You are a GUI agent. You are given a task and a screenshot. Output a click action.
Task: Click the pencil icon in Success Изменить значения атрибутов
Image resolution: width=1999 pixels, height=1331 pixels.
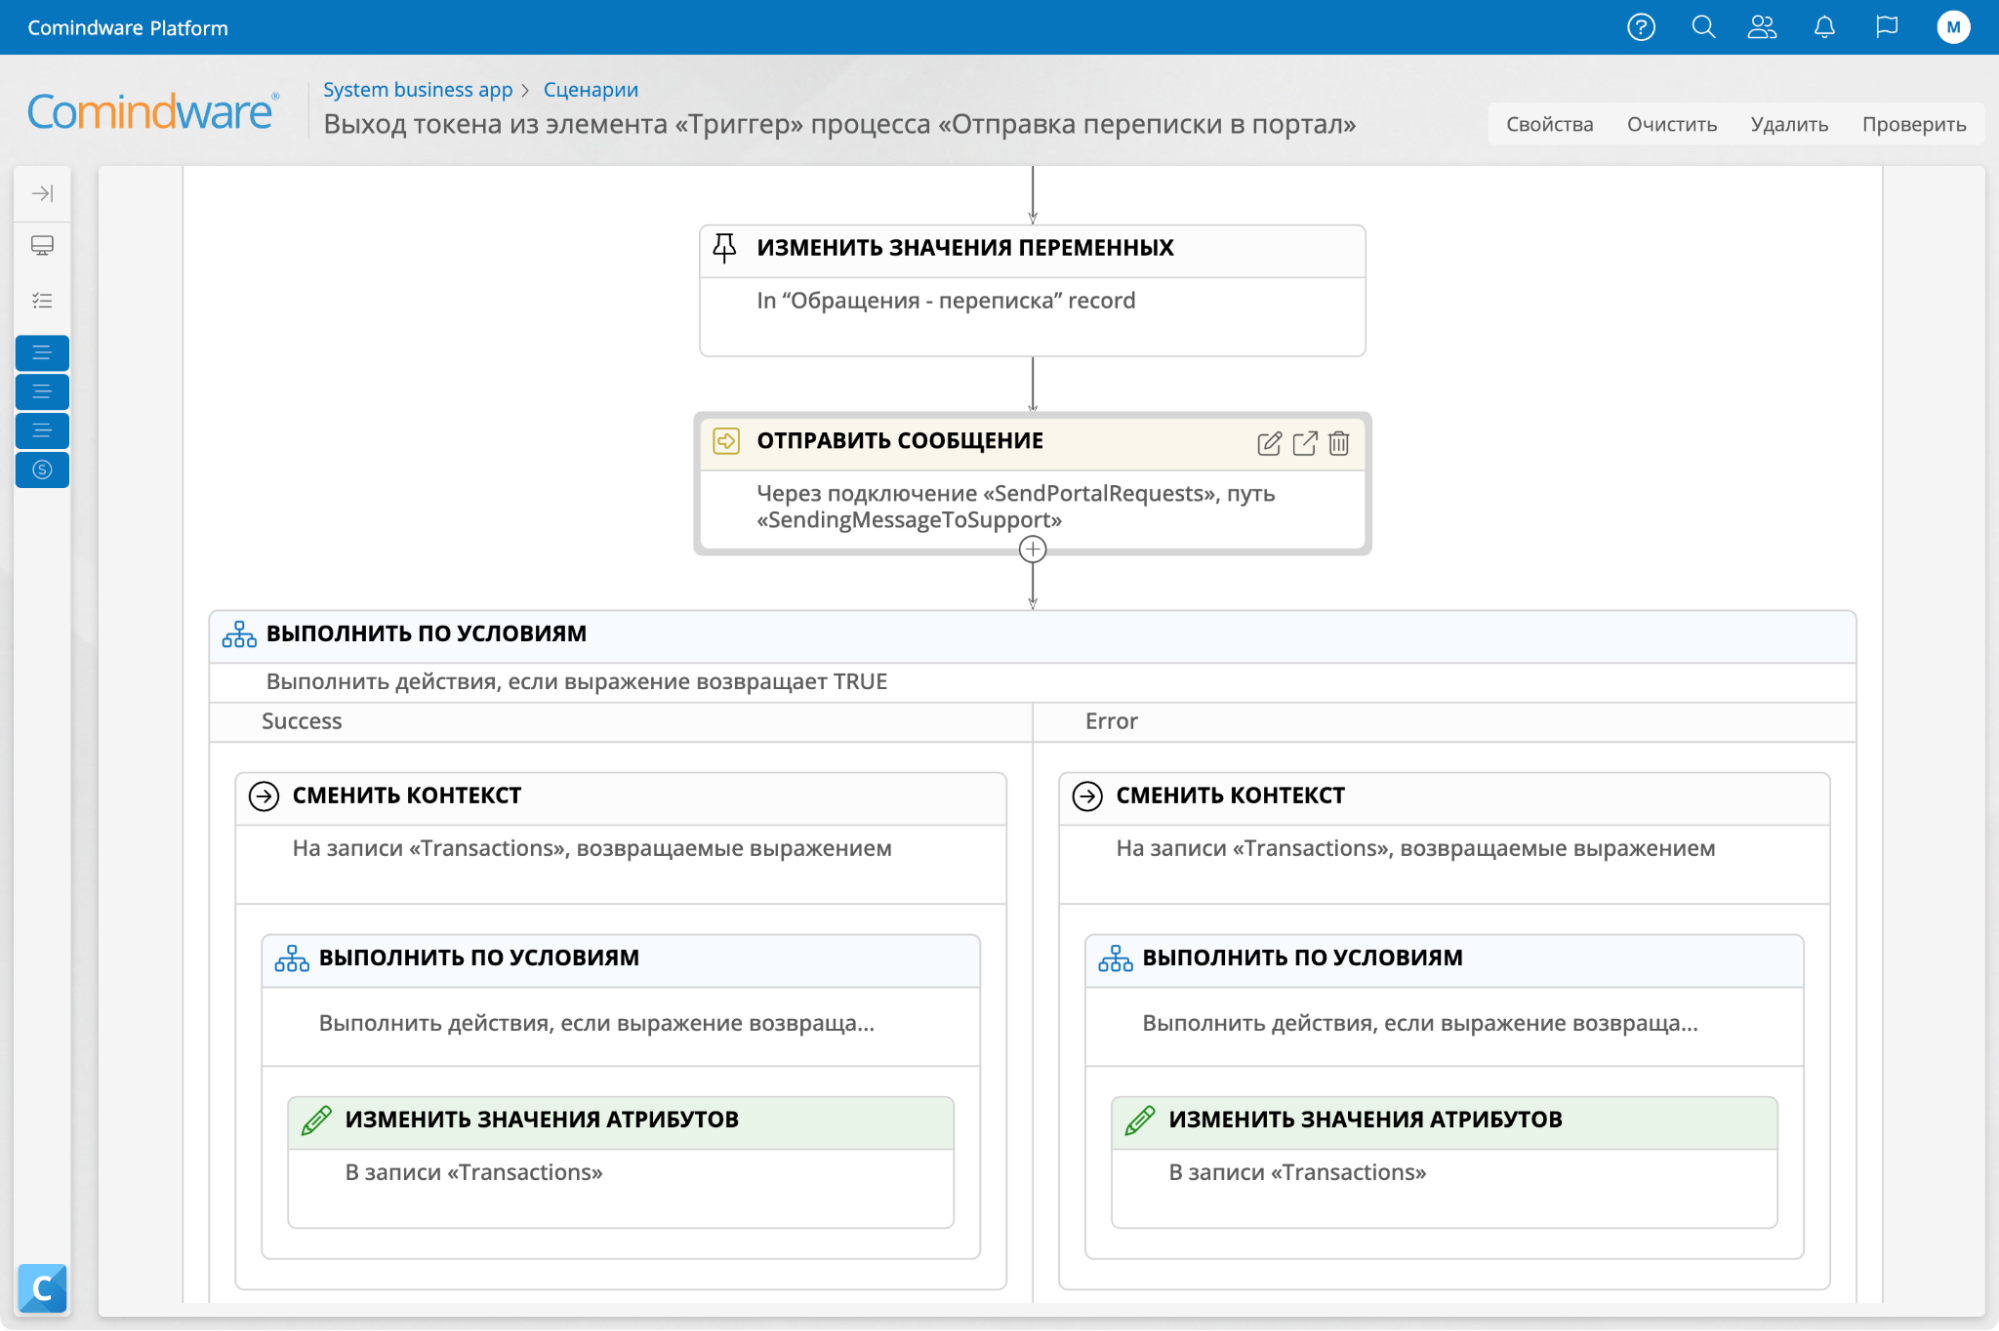(316, 1120)
